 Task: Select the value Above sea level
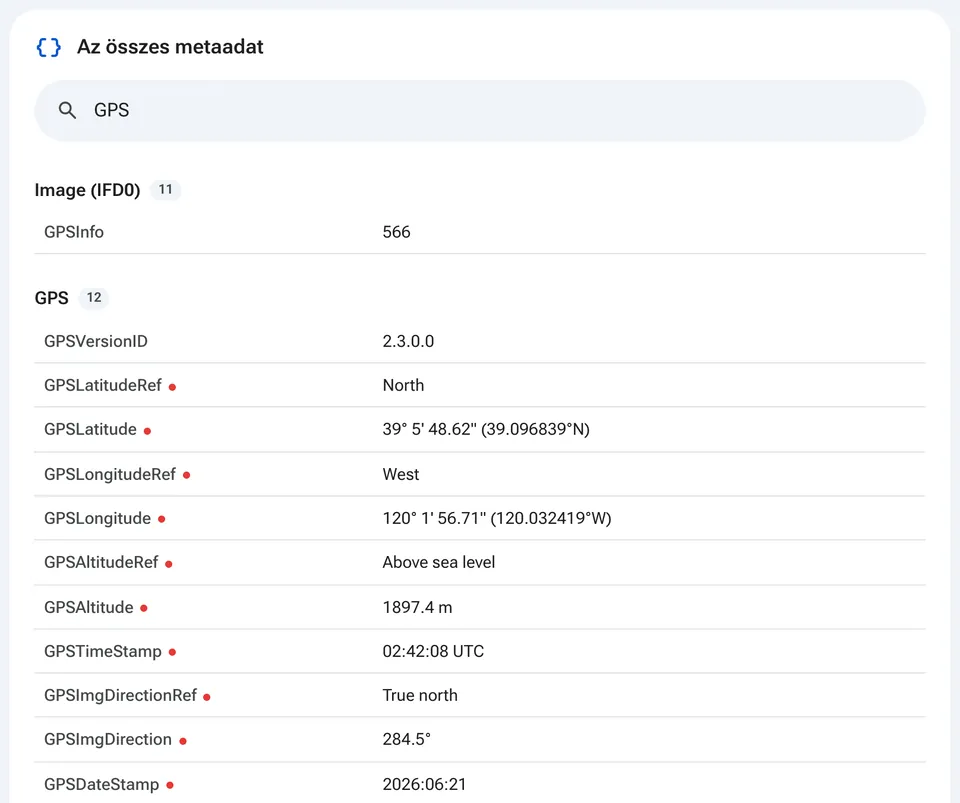[439, 562]
